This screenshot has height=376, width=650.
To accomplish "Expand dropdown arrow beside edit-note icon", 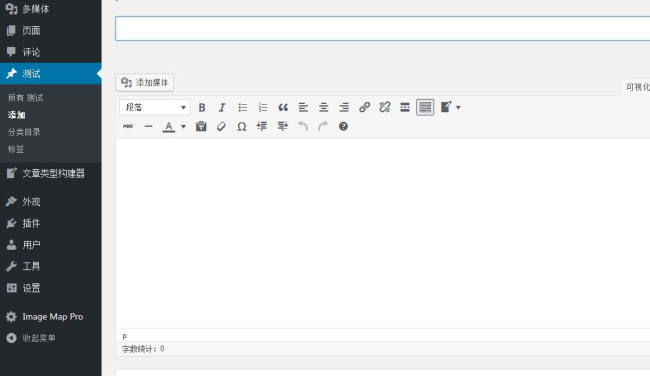I will point(458,107).
